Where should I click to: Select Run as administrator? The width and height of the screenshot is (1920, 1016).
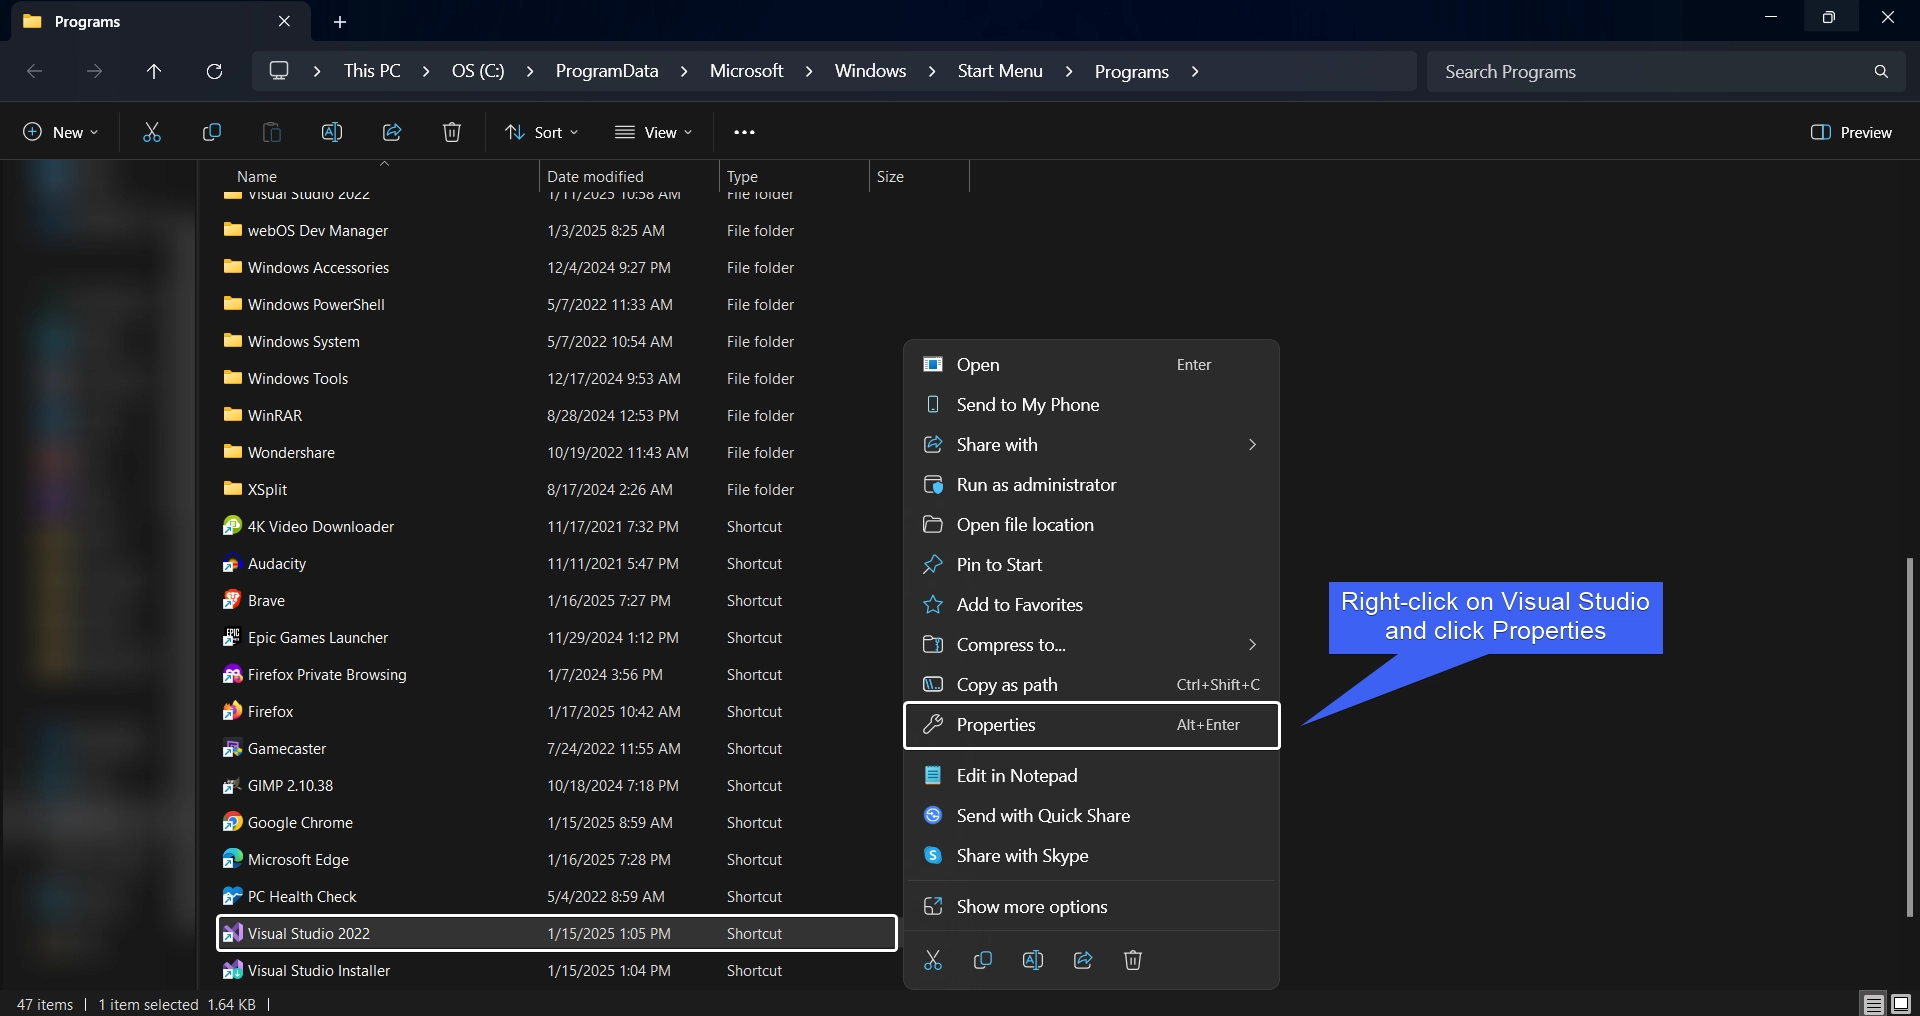(1092, 485)
